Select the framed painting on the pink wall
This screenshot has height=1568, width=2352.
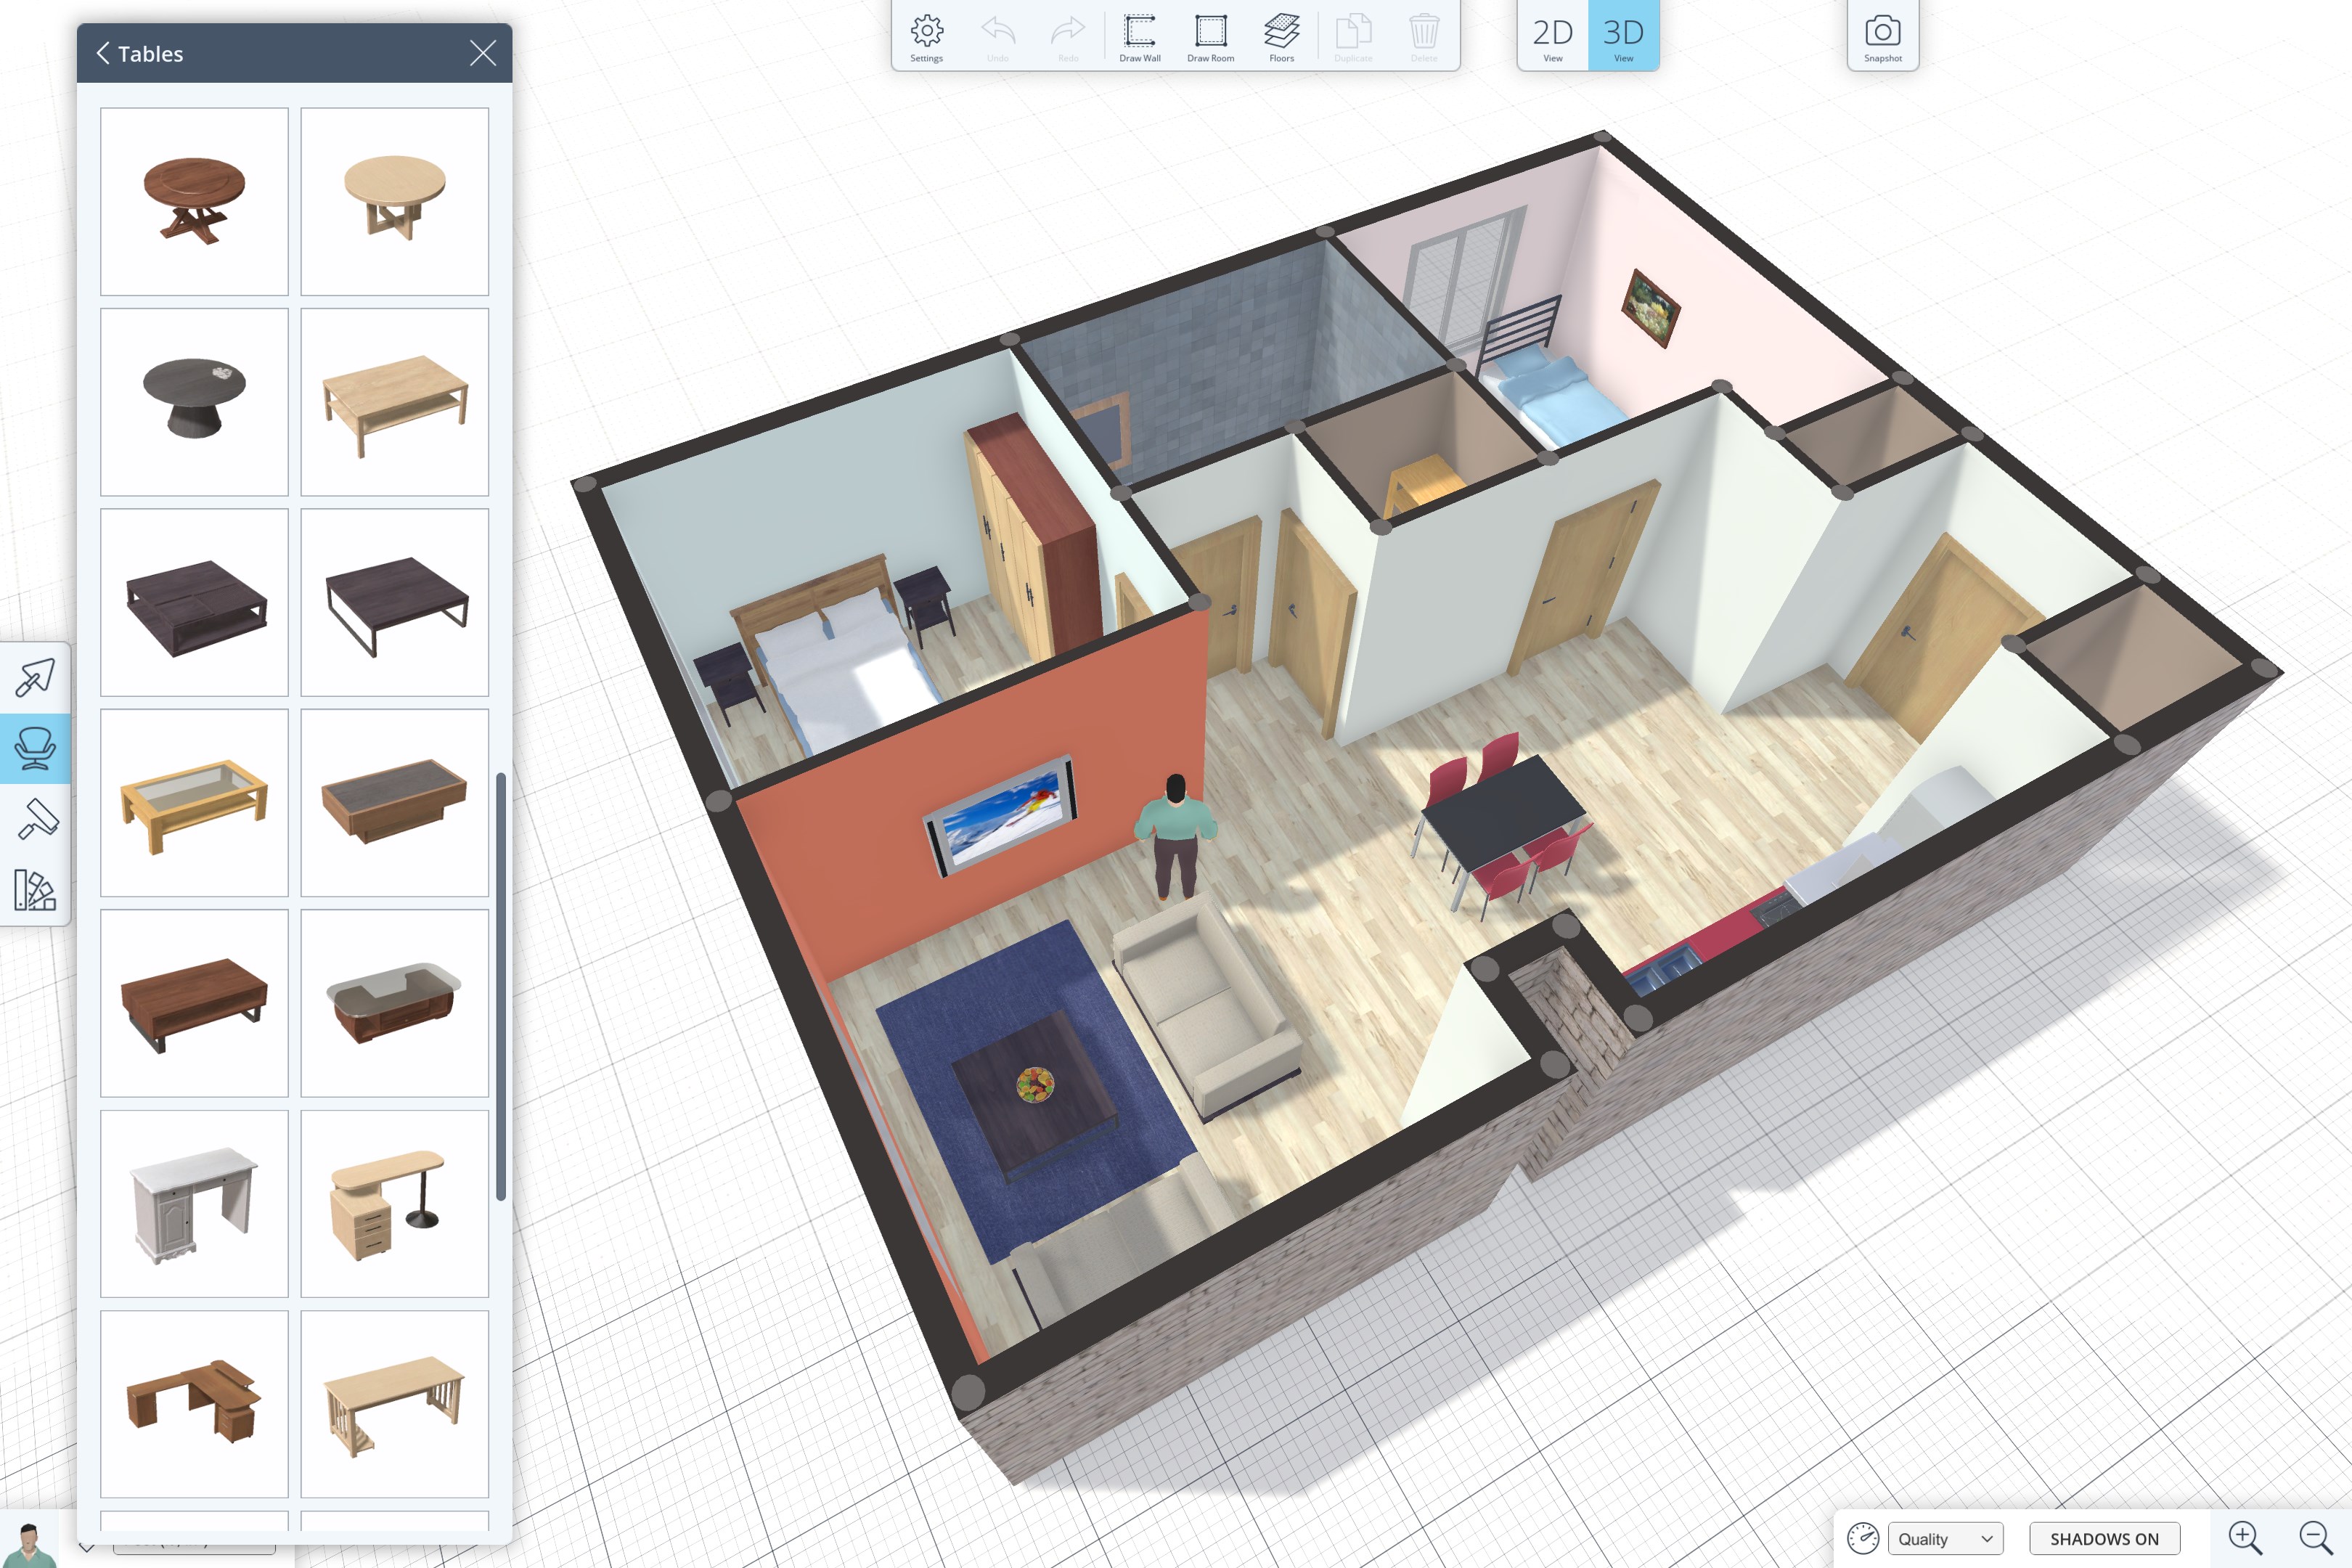(1649, 307)
